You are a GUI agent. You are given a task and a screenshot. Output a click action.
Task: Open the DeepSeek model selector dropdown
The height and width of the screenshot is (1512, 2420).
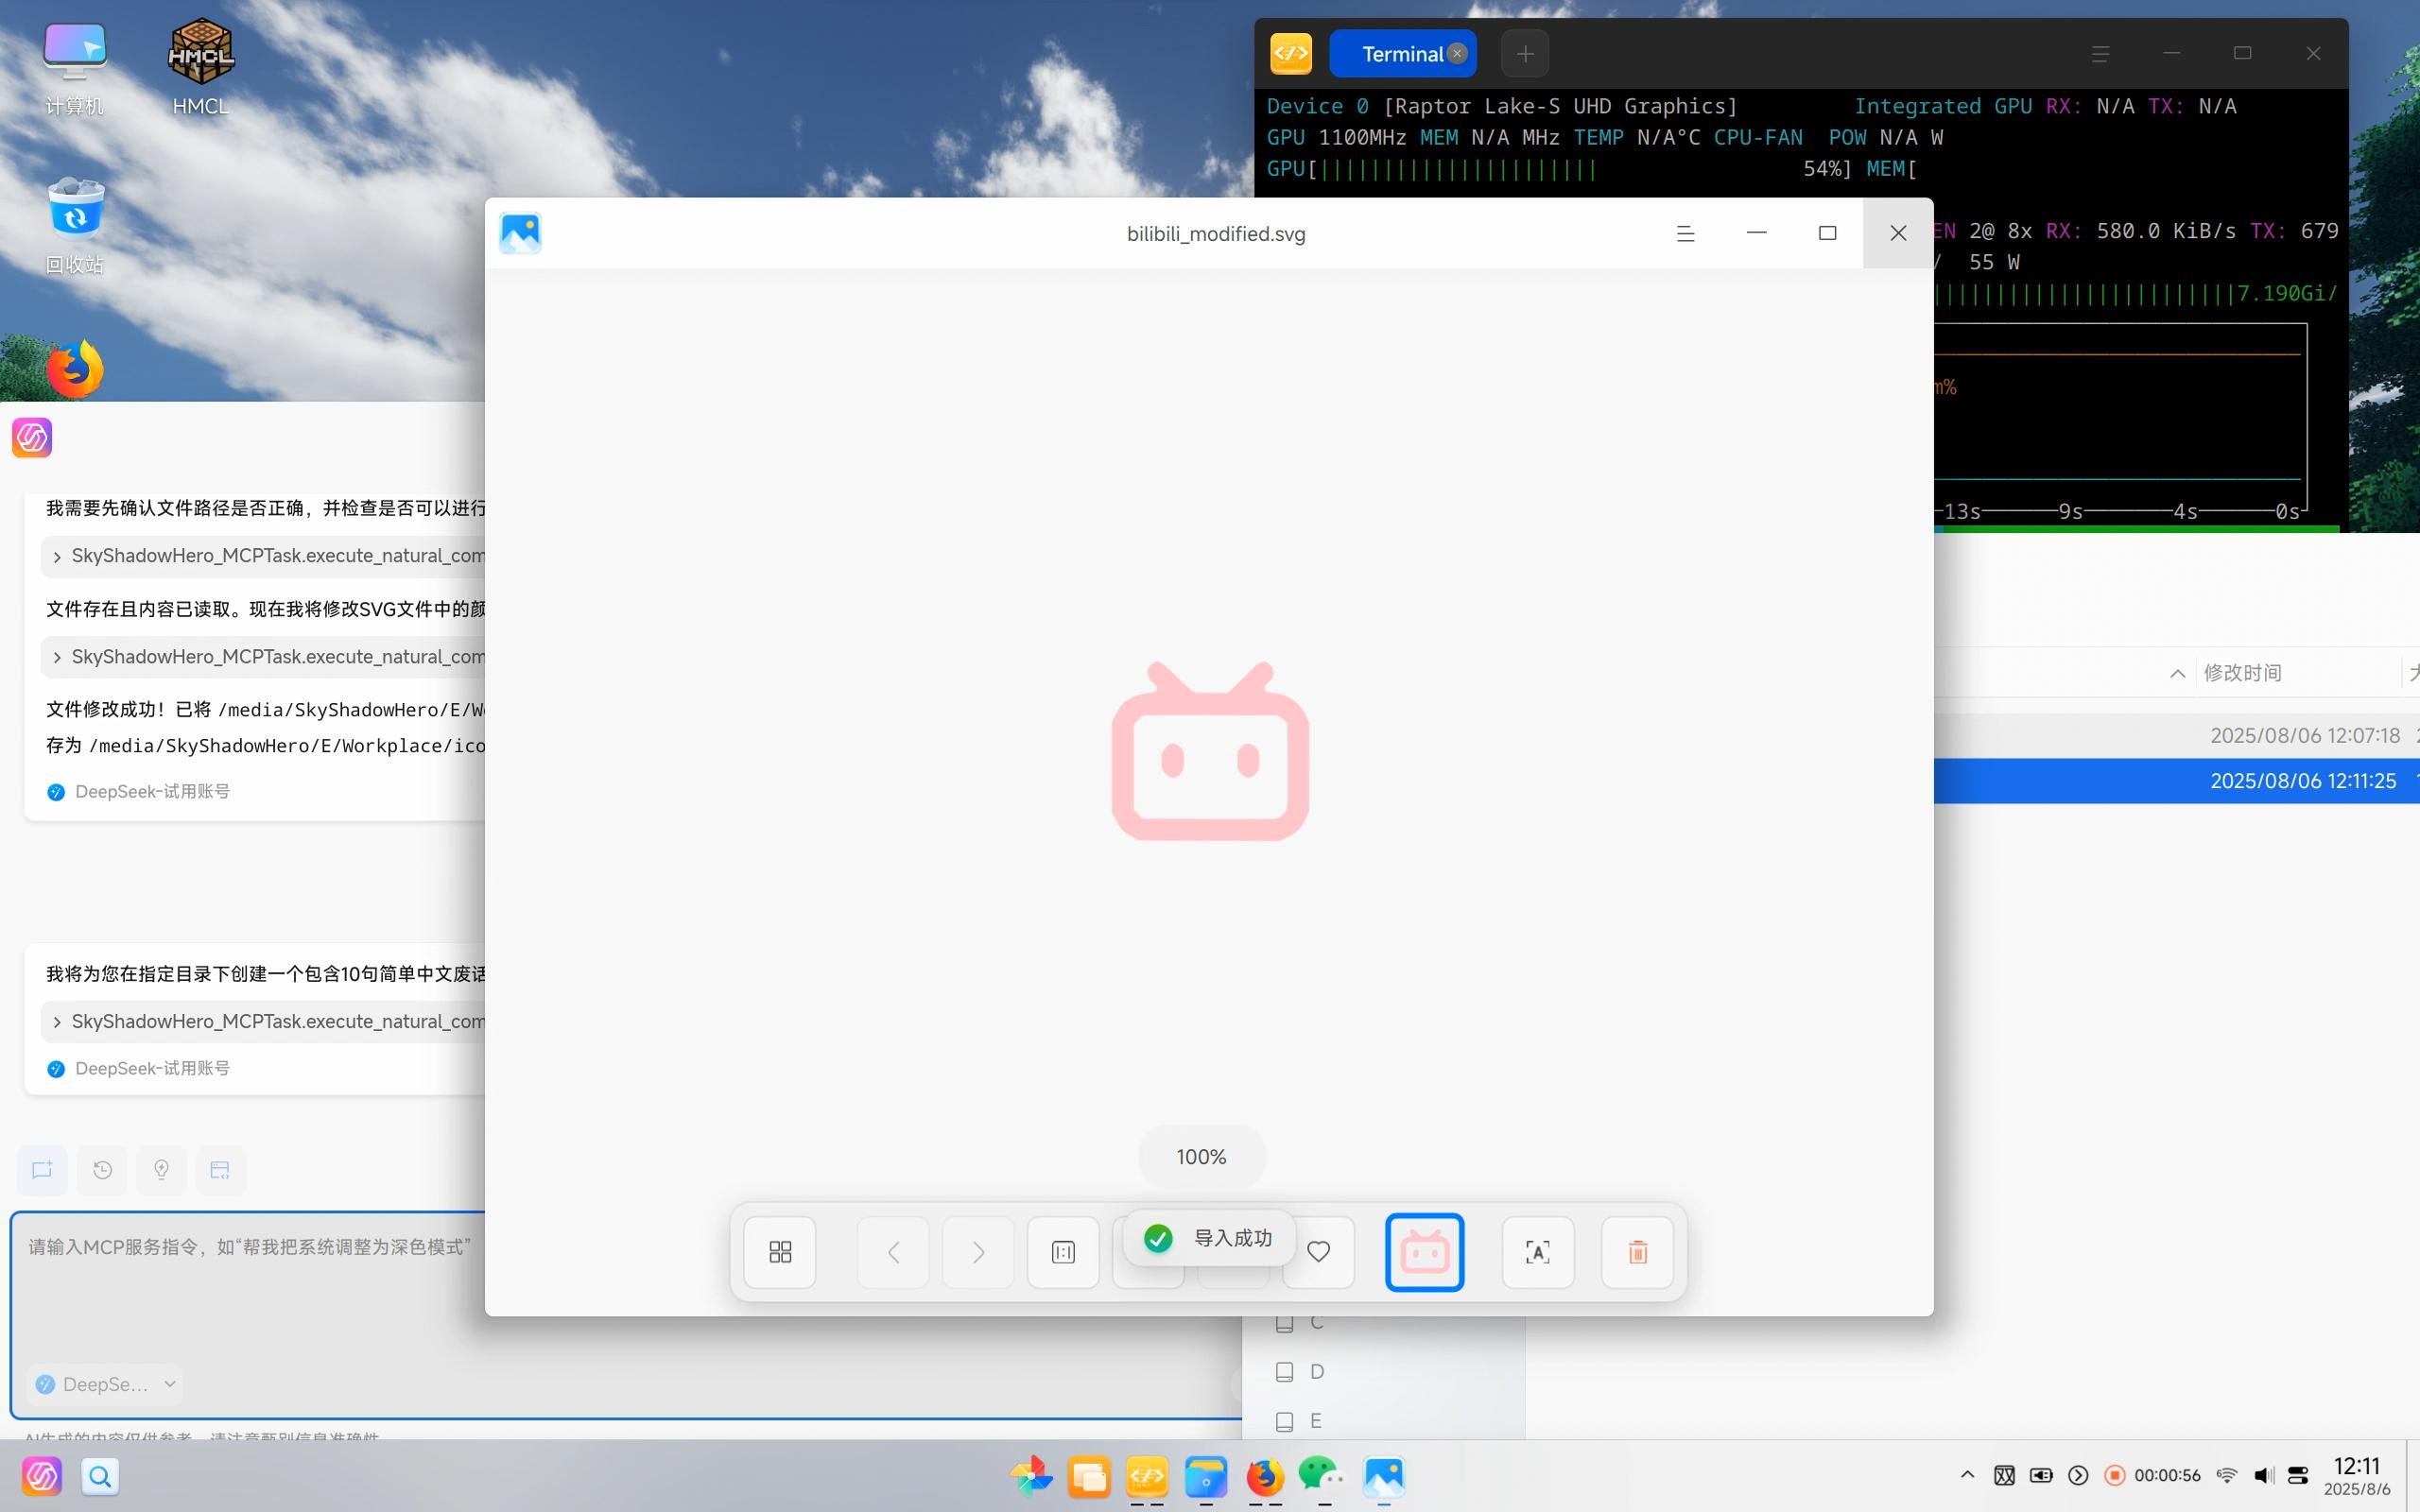(x=105, y=1384)
